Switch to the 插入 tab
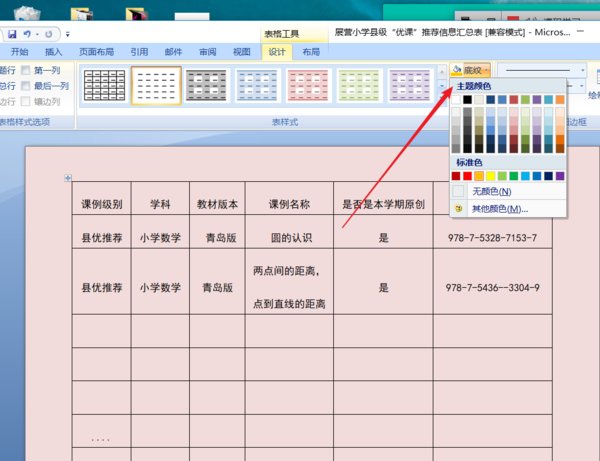600x461 pixels. pos(53,52)
